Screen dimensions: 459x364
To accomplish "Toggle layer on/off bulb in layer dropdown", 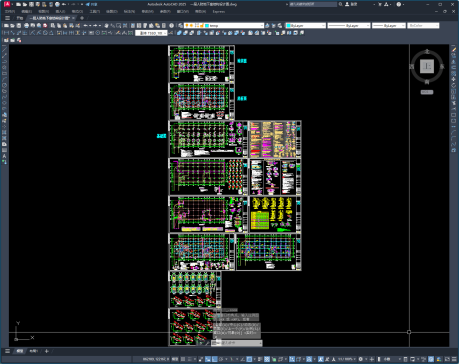I will (187, 25).
